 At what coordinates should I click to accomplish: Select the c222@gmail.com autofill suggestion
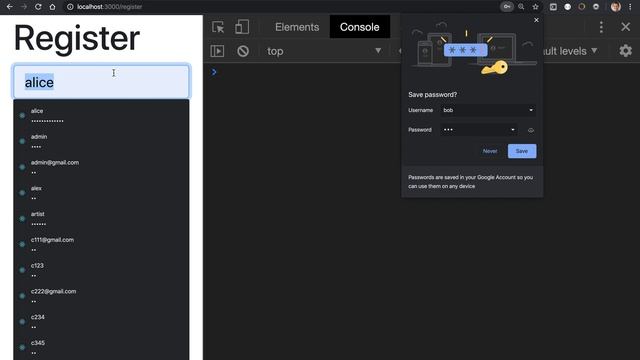click(101, 296)
